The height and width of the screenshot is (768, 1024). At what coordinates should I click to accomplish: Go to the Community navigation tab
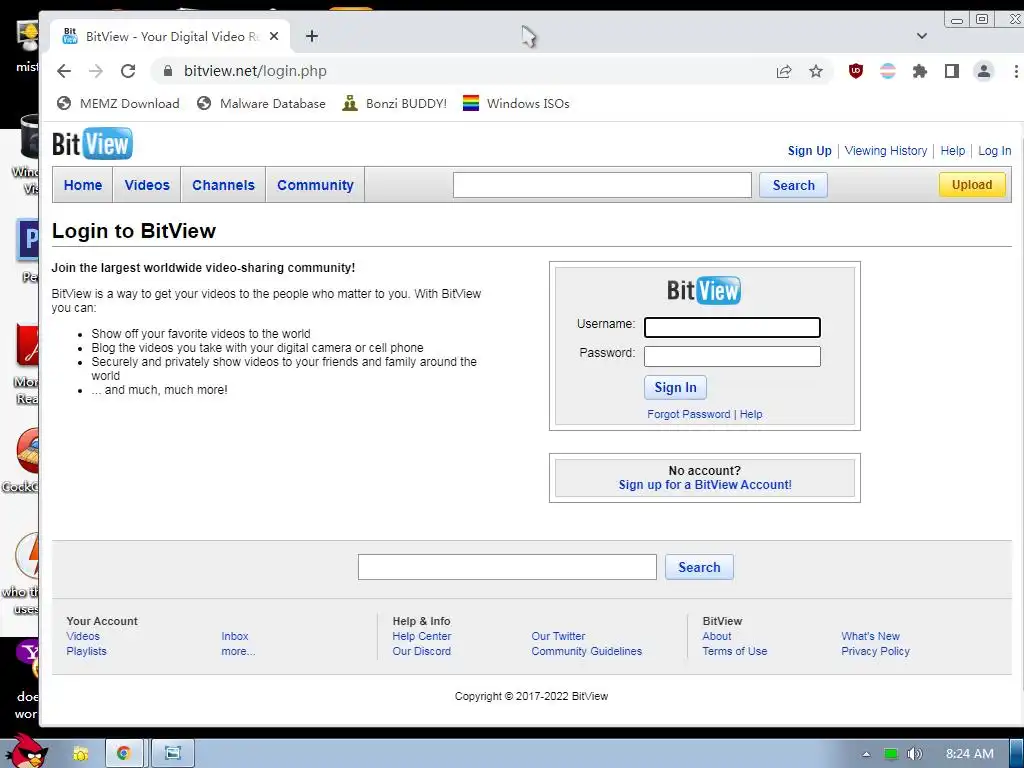315,185
